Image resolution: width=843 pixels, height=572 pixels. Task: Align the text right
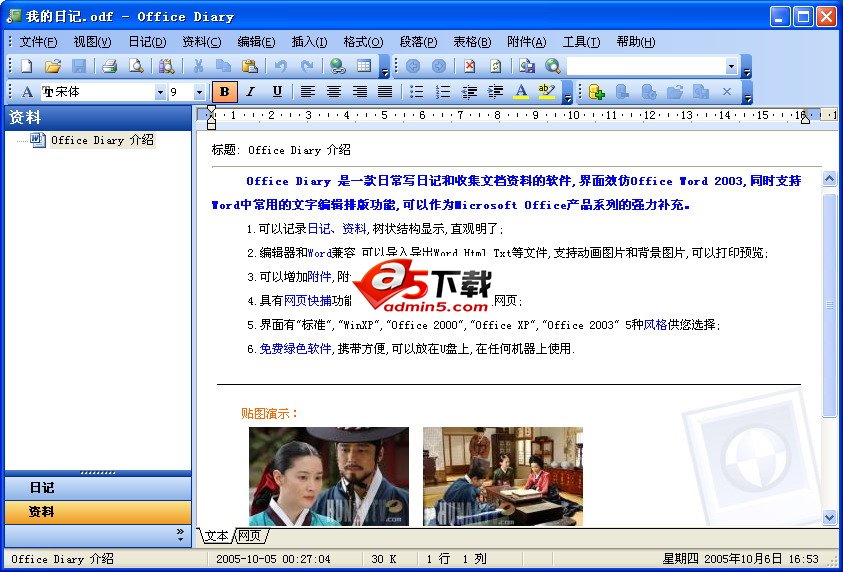[360, 92]
